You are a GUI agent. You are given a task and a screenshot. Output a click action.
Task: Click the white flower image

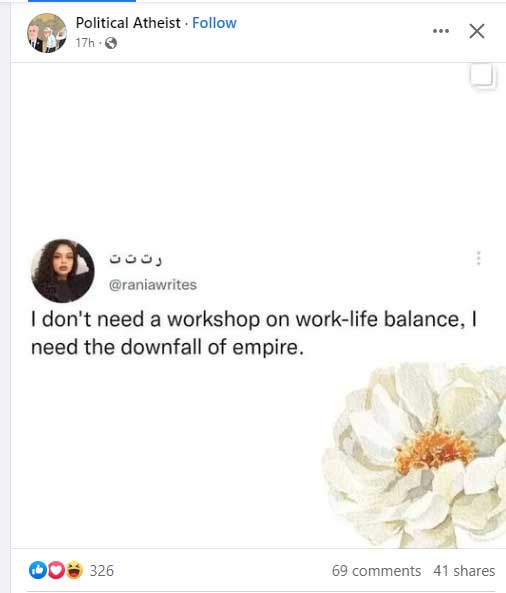click(414, 456)
